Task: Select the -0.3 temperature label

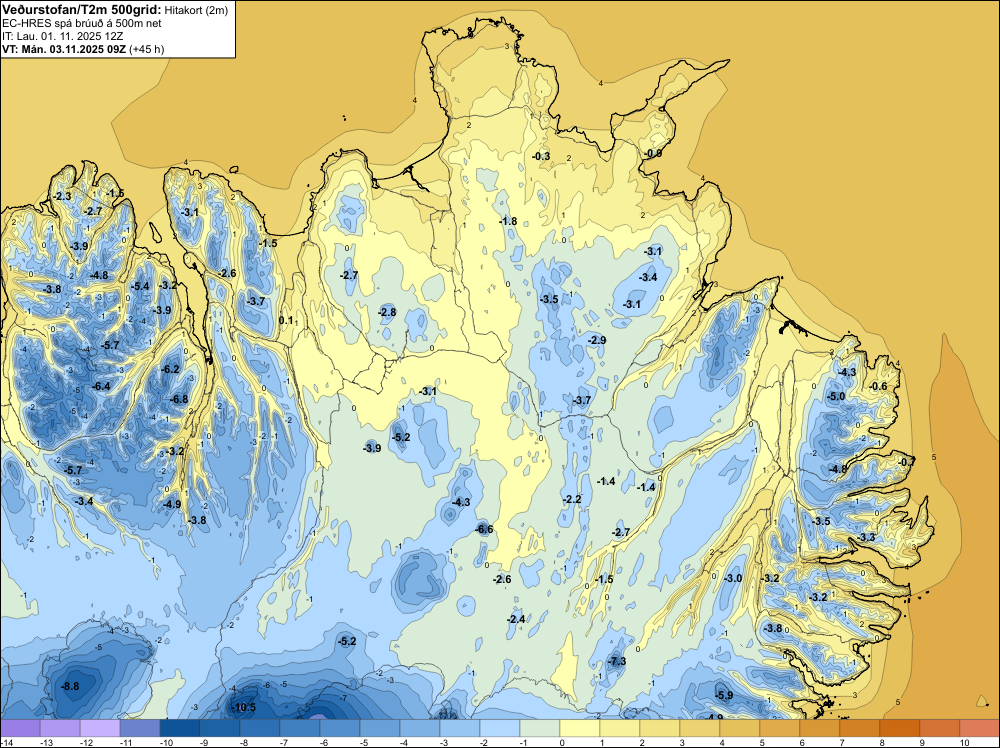Action: (541, 156)
